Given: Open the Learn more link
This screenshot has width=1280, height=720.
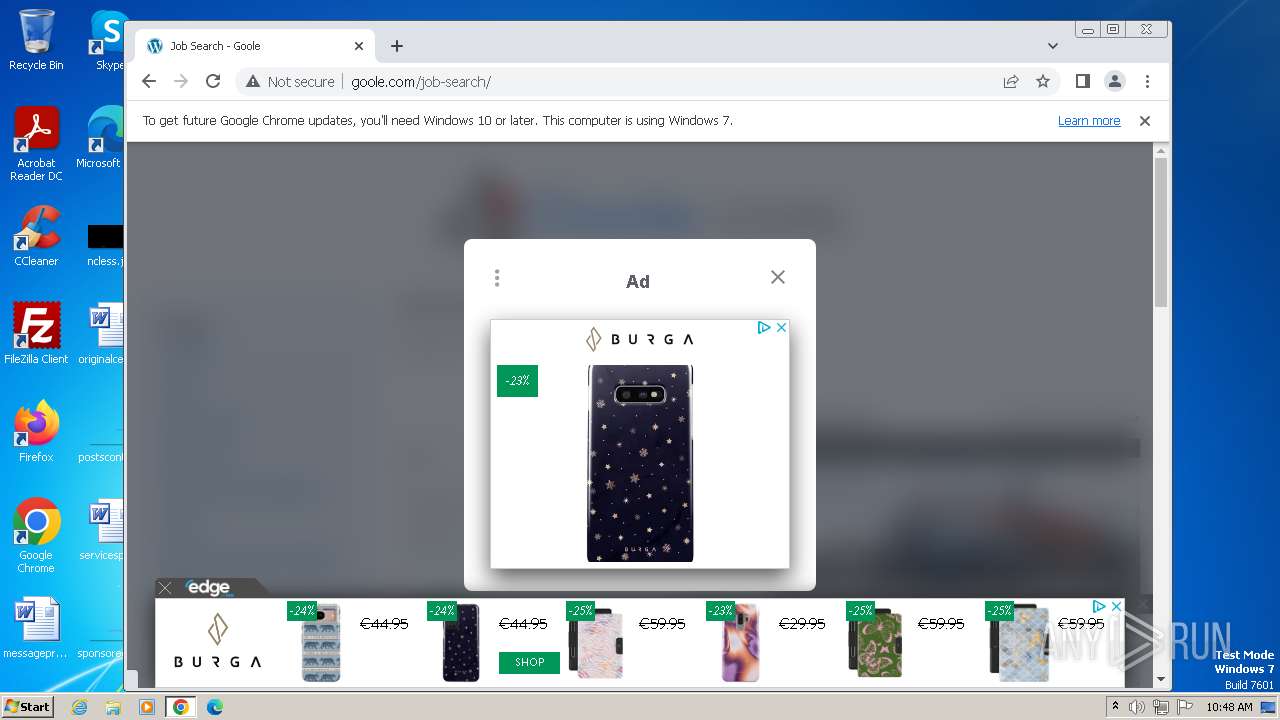Looking at the screenshot, I should coord(1089,121).
